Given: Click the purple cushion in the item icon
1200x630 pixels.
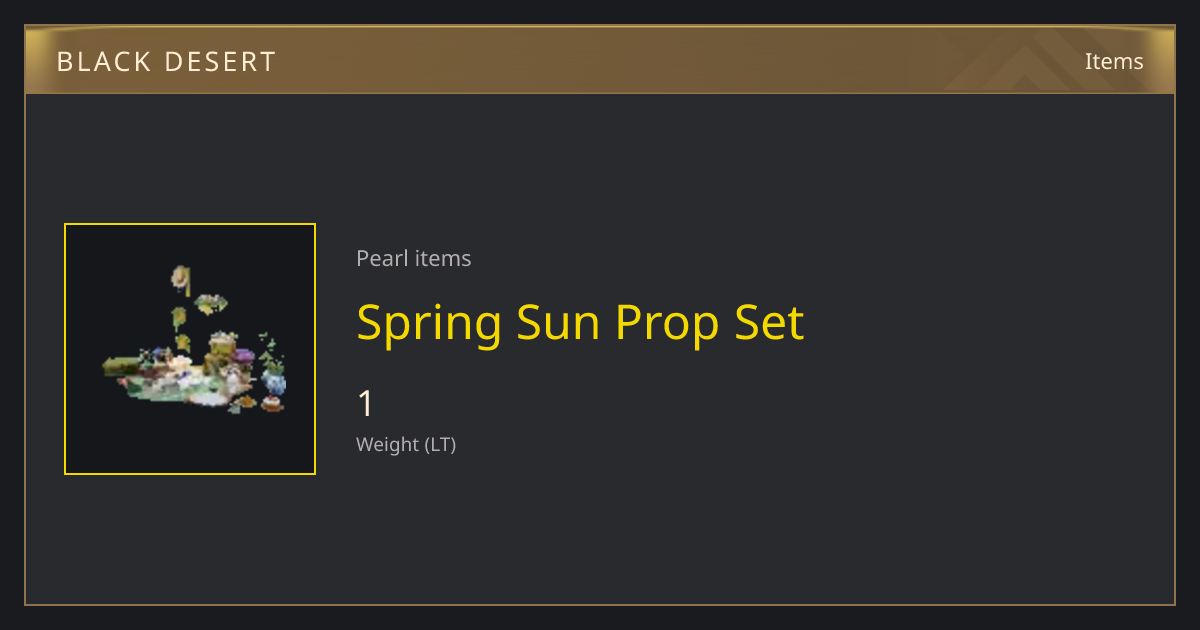Looking at the screenshot, I should pyautogui.click(x=244, y=355).
